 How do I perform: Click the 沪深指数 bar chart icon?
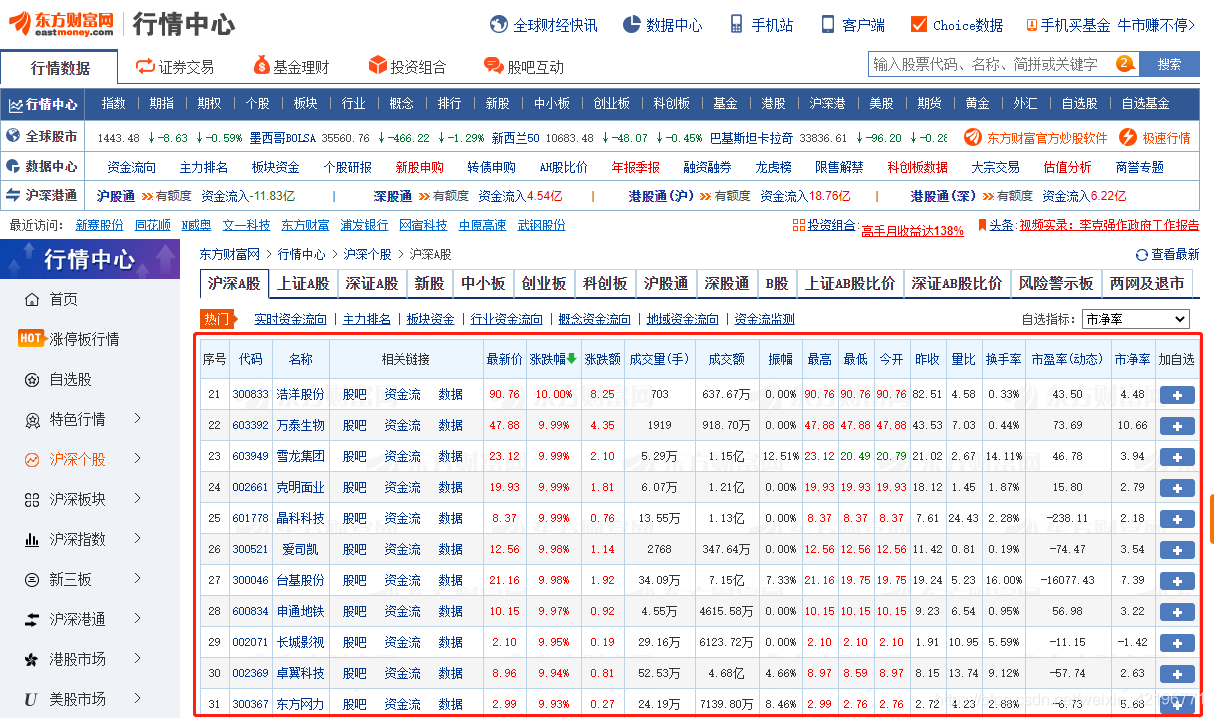32,539
